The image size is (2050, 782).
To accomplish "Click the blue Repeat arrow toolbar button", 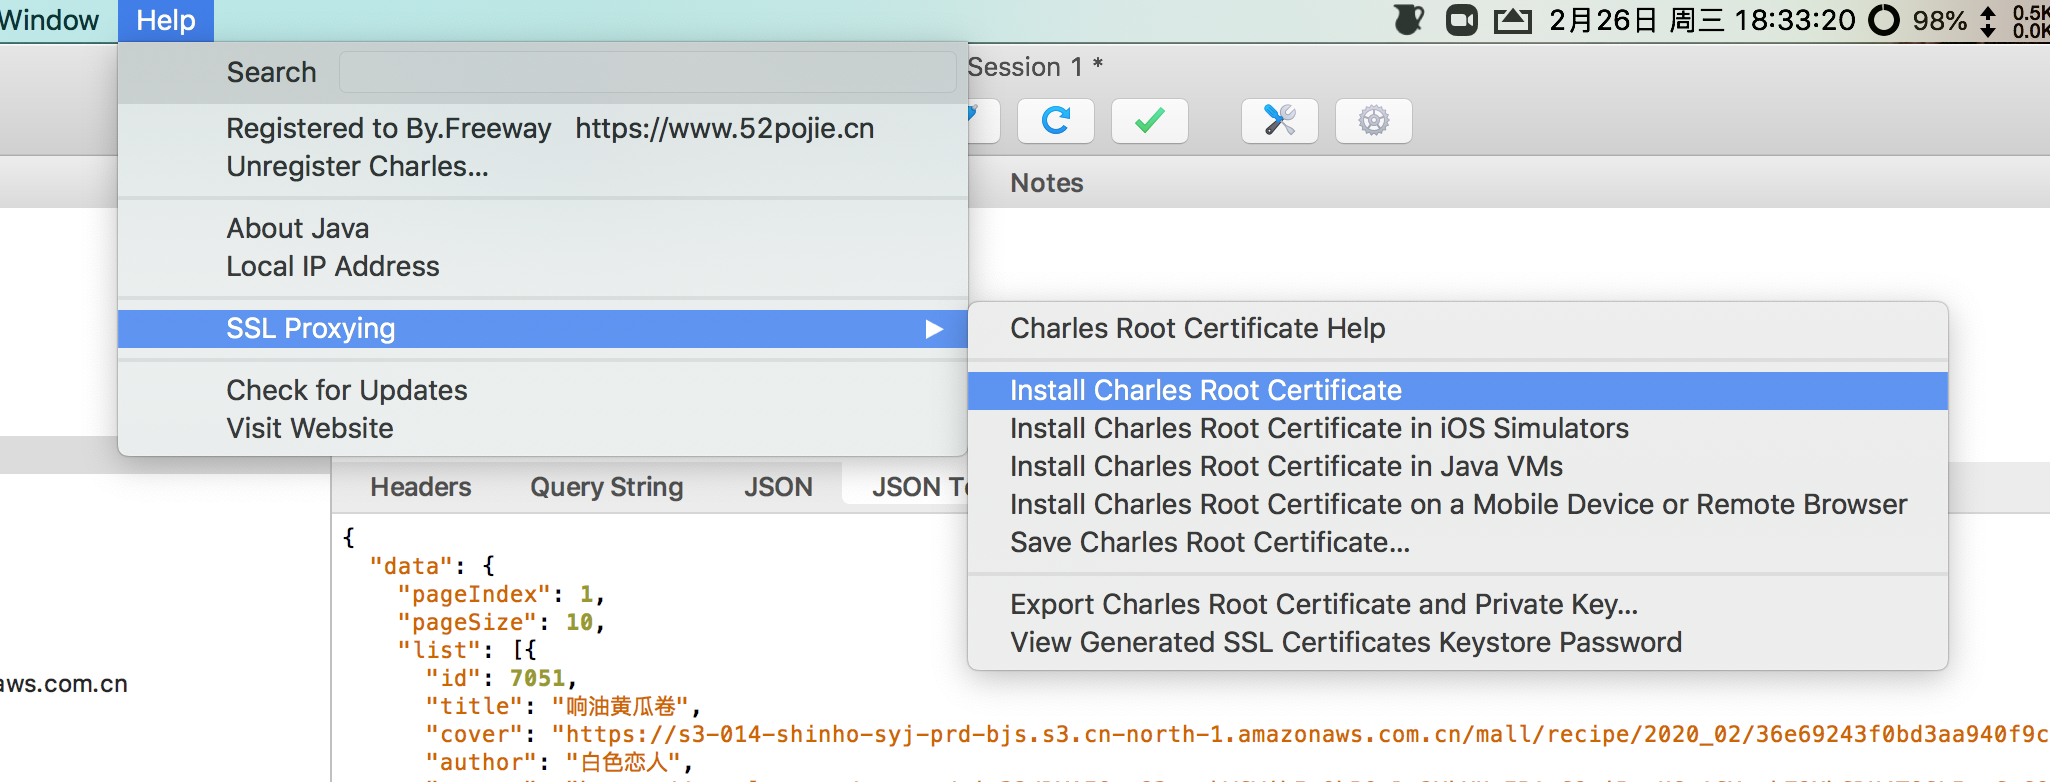I will point(1055,121).
